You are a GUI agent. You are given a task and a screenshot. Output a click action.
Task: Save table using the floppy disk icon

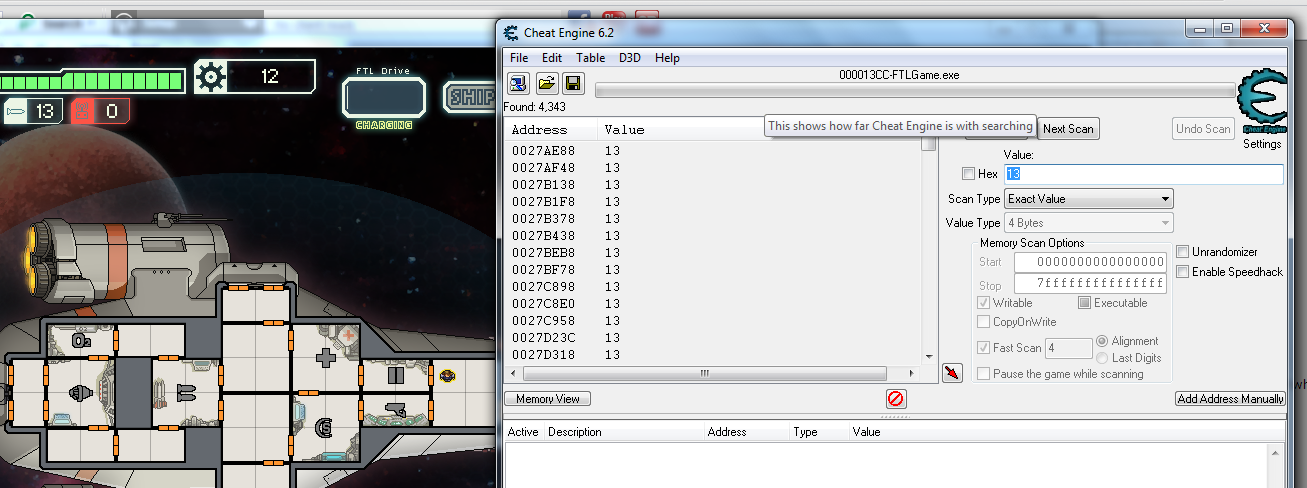pyautogui.click(x=572, y=83)
